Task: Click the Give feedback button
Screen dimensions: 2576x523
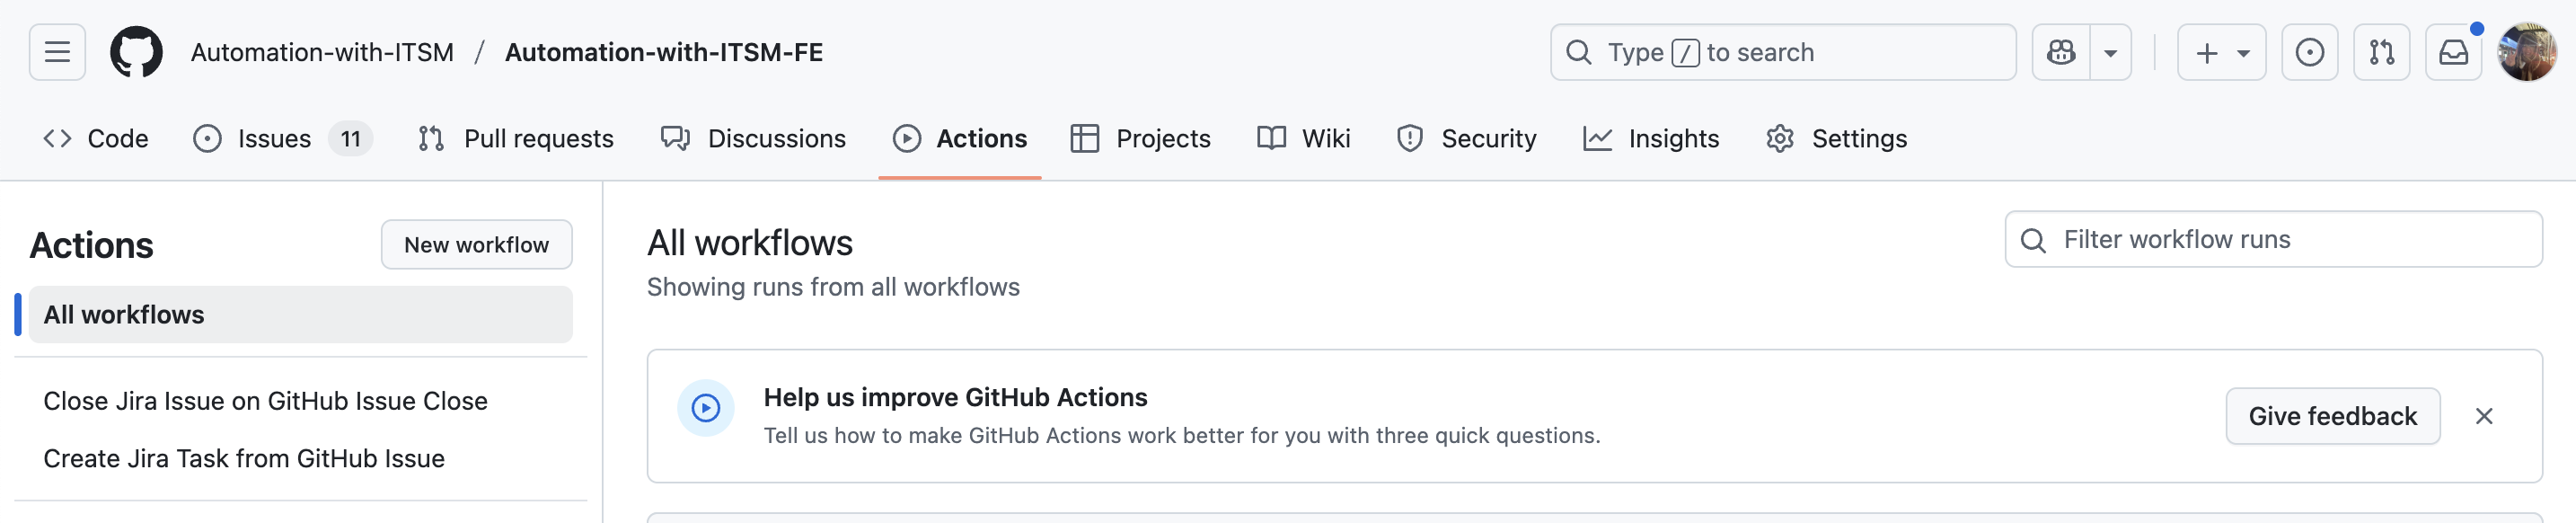Action: [x=2332, y=416]
